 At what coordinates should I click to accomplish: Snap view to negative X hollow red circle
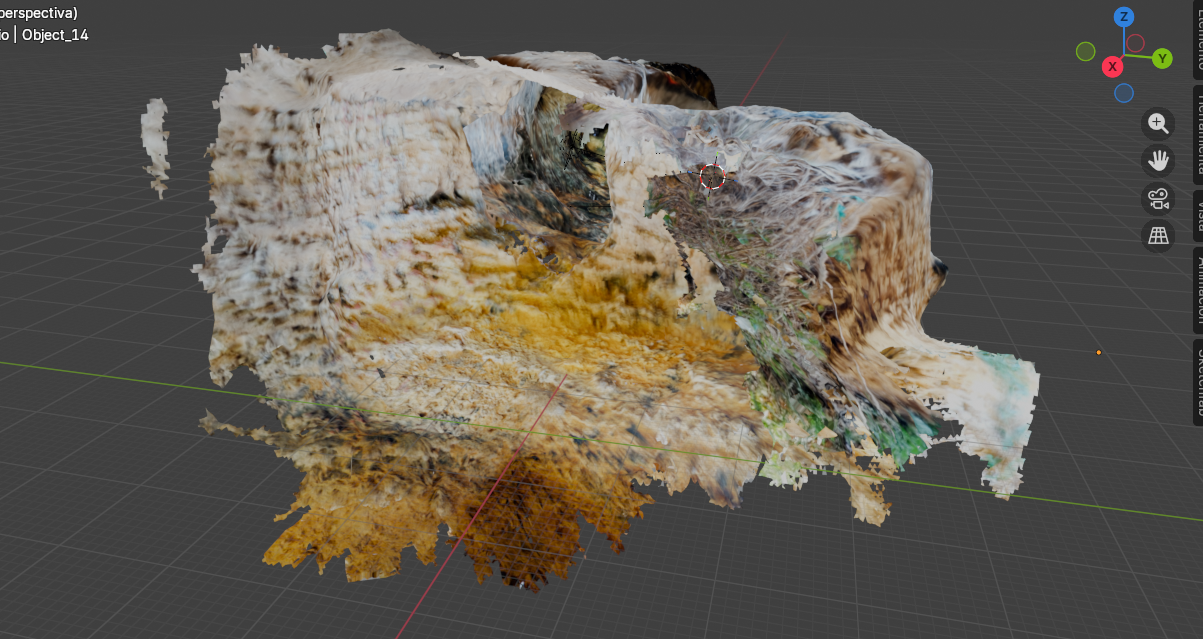click(x=1136, y=43)
